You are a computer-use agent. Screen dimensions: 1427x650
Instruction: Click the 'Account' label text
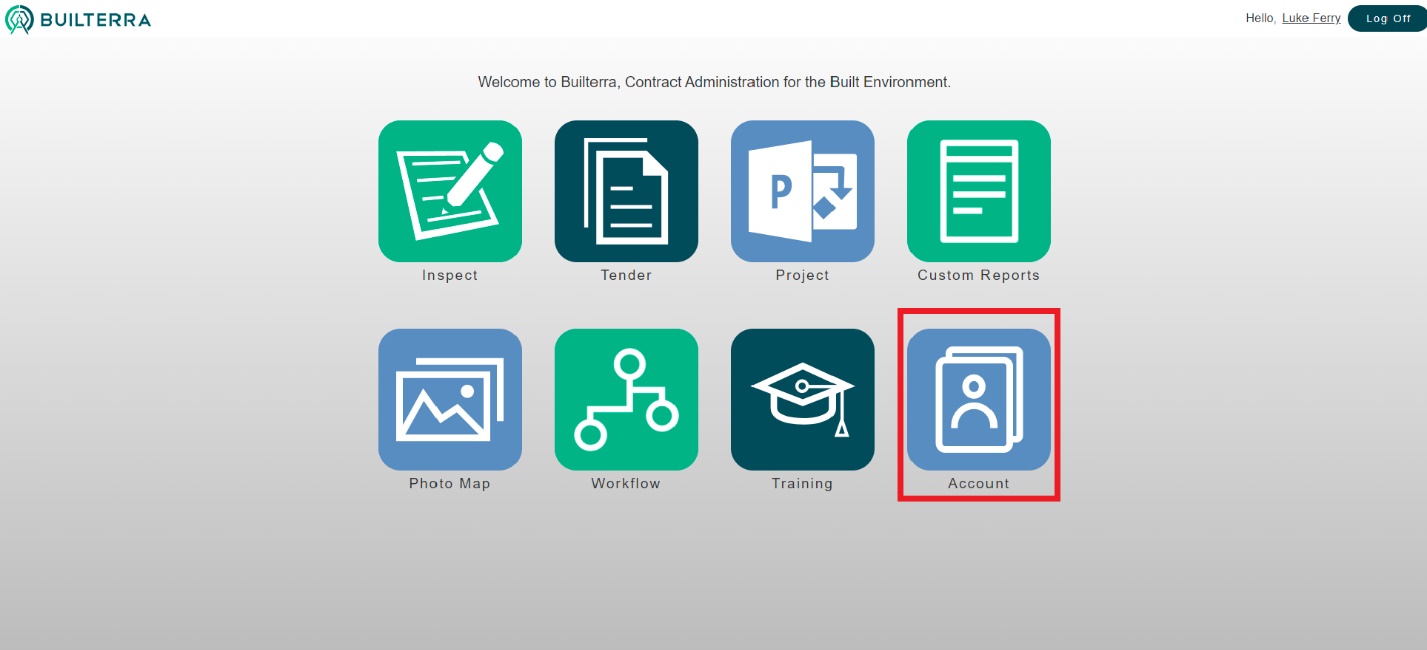coord(979,483)
